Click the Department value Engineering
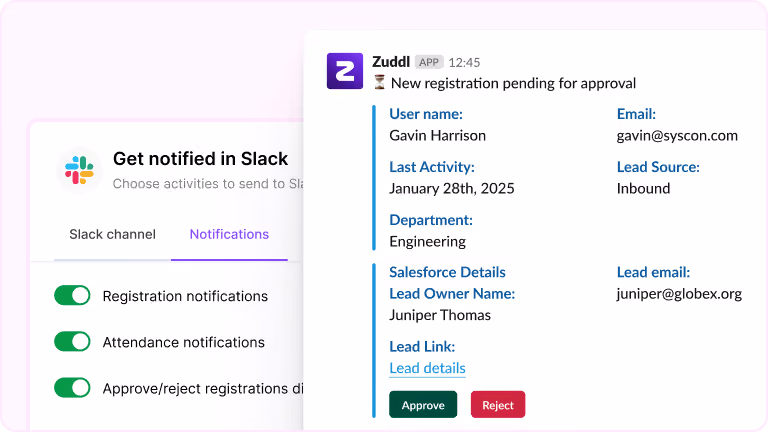This screenshot has width=768, height=432. pos(428,242)
